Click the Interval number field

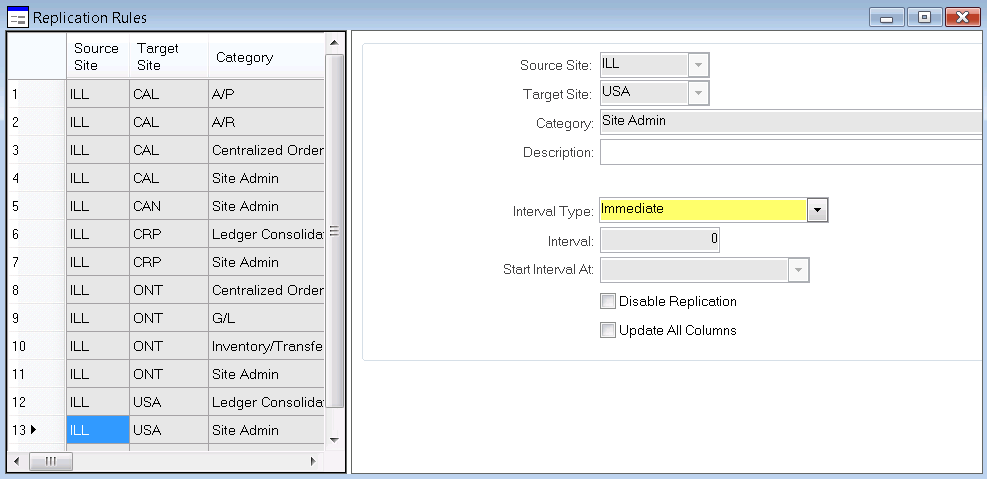point(658,240)
